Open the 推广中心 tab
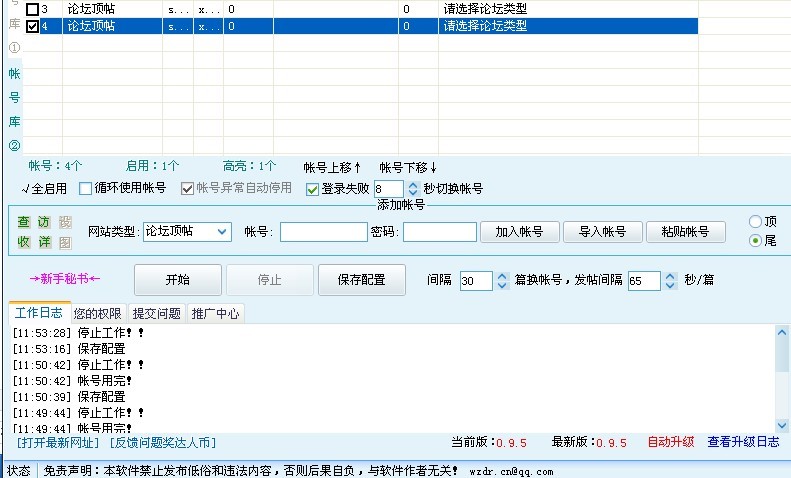This screenshot has width=791, height=478. (x=215, y=313)
